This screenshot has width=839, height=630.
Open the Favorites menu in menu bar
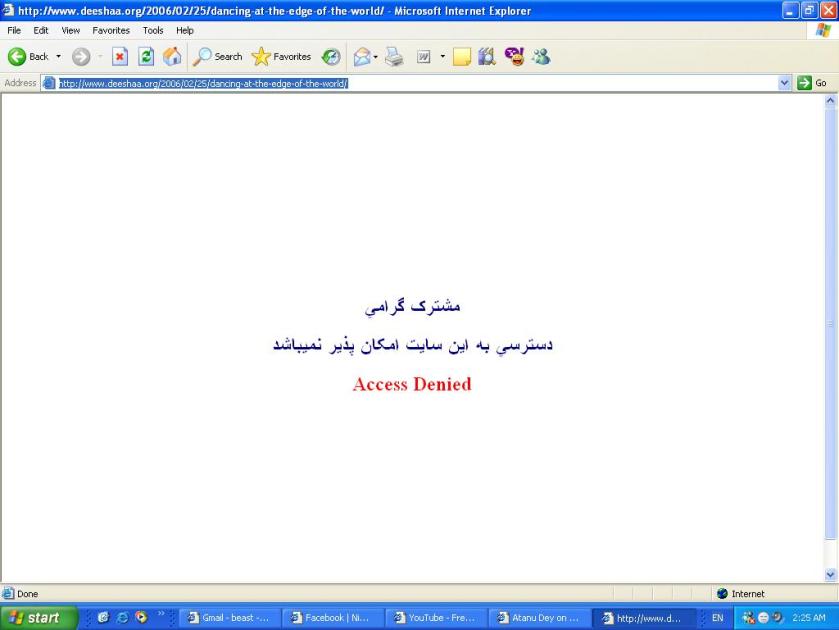coord(111,31)
